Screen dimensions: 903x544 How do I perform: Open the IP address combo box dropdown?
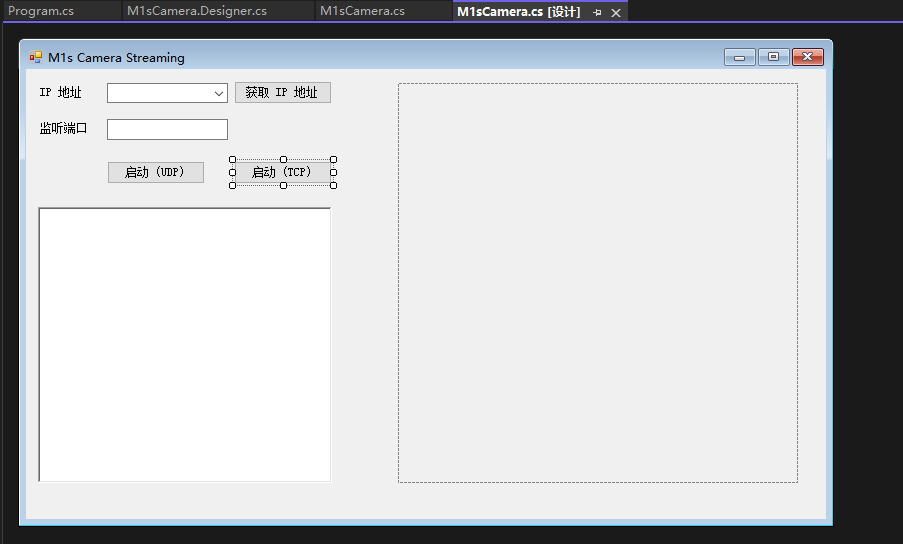point(219,93)
